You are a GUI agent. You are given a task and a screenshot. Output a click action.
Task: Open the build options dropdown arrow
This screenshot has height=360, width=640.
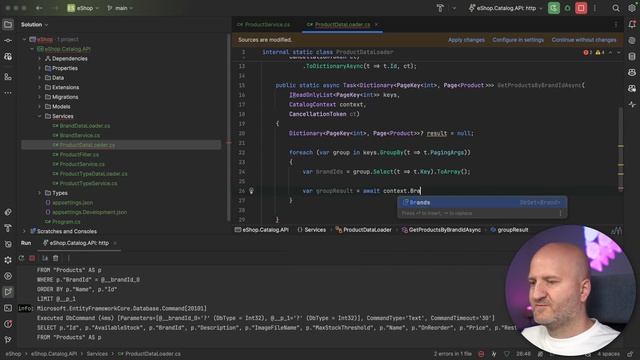click(x=454, y=8)
